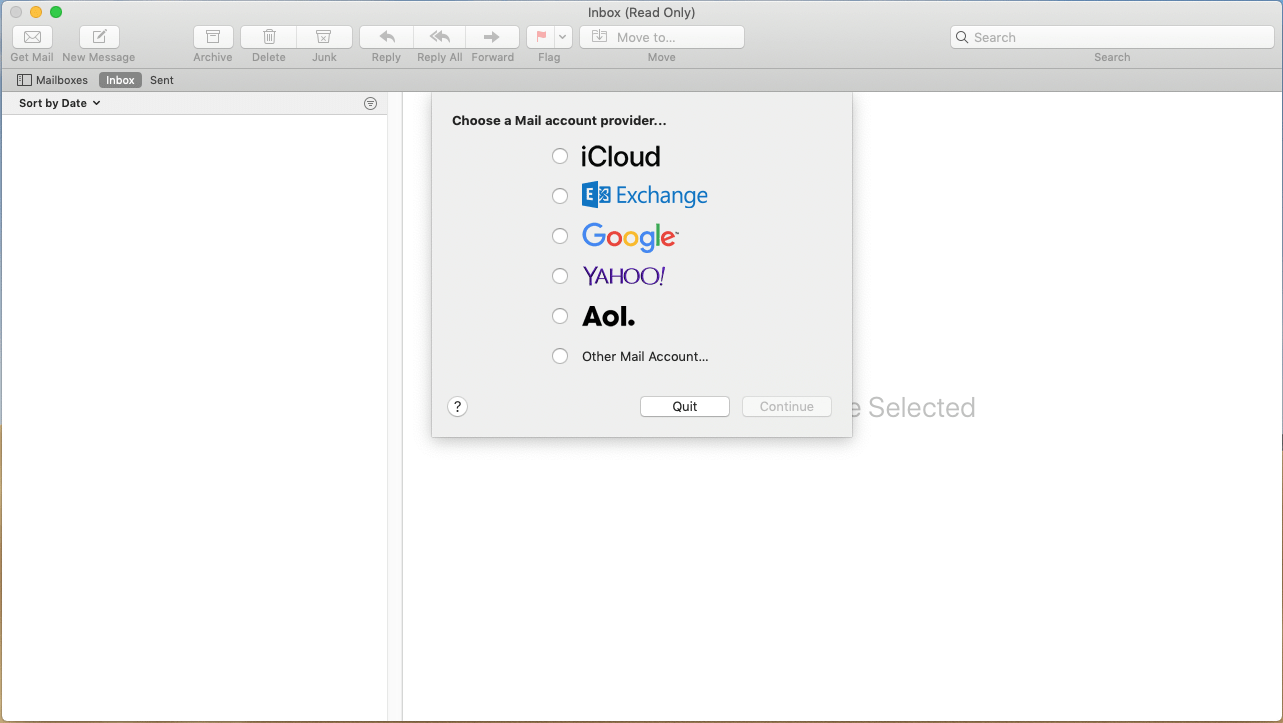This screenshot has height=723, width=1283.
Task: Select the Sent tab in favorites bar
Action: pos(162,80)
